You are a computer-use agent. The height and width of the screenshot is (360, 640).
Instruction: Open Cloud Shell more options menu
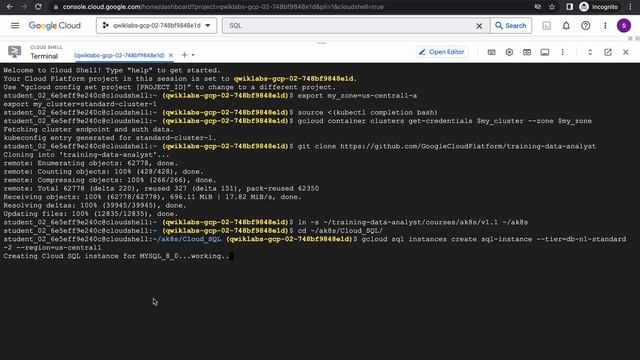(562, 52)
